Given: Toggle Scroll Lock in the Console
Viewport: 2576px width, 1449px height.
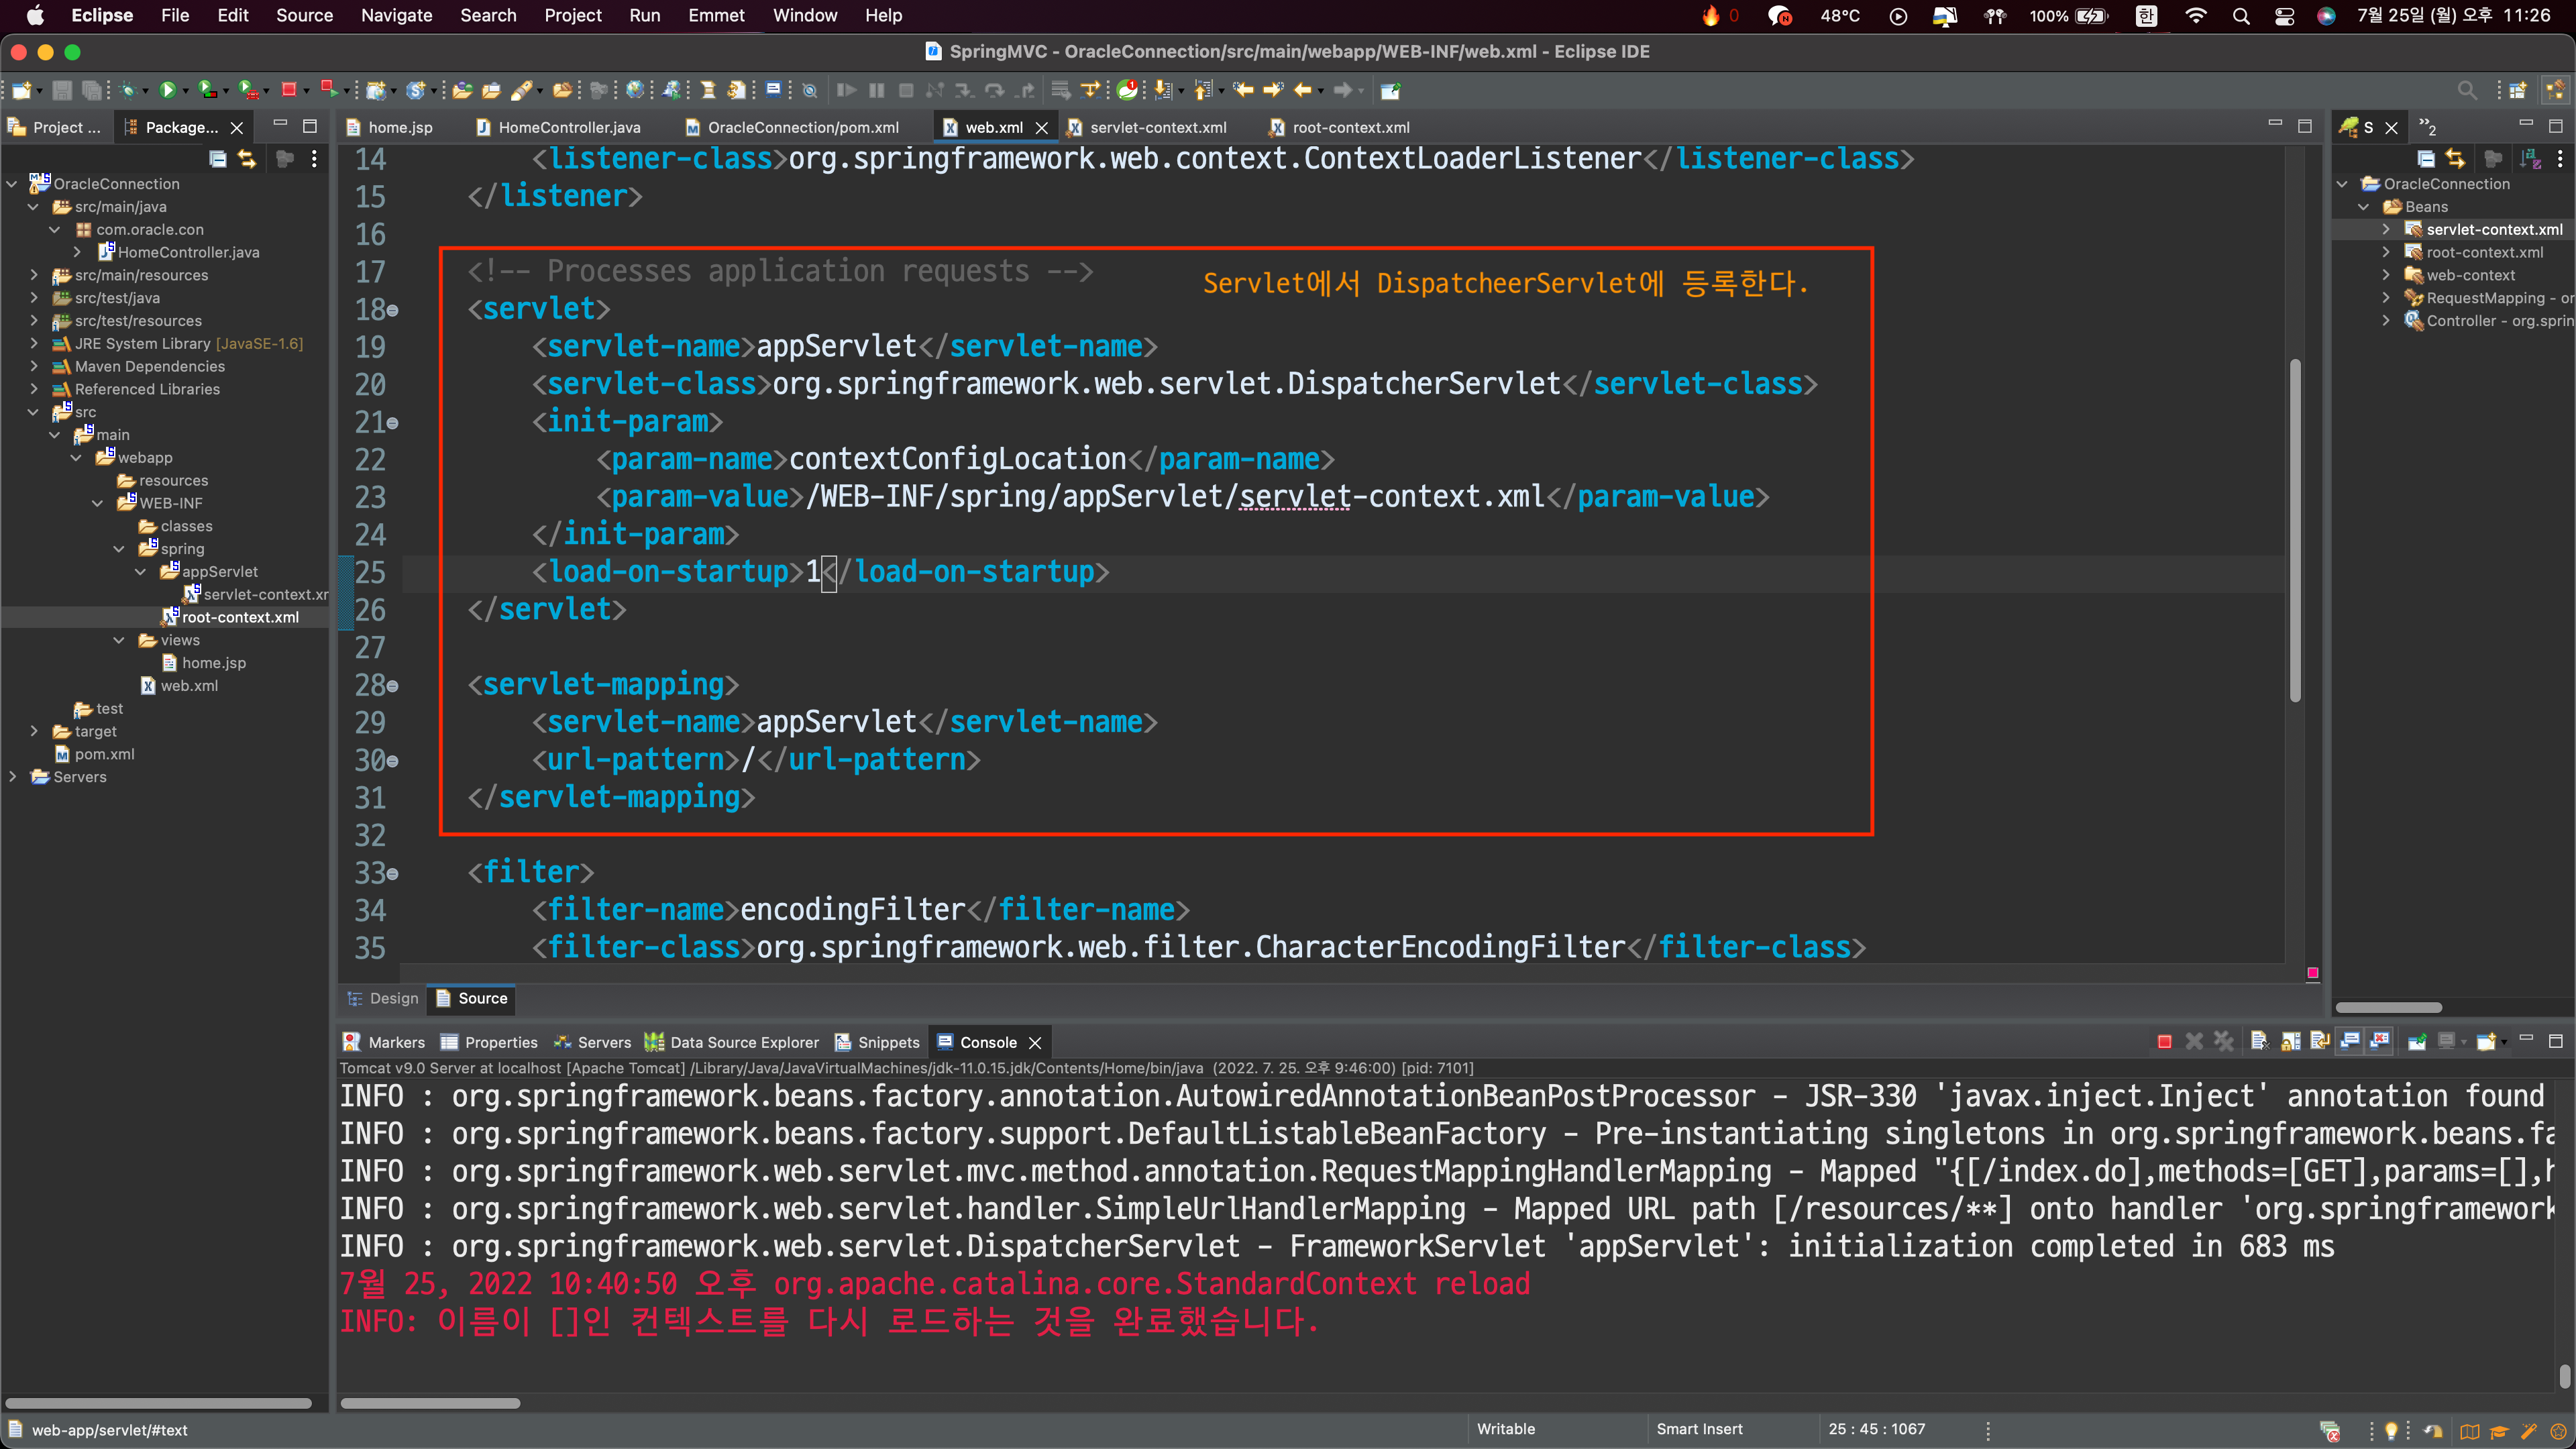Looking at the screenshot, I should pos(2290,1042).
